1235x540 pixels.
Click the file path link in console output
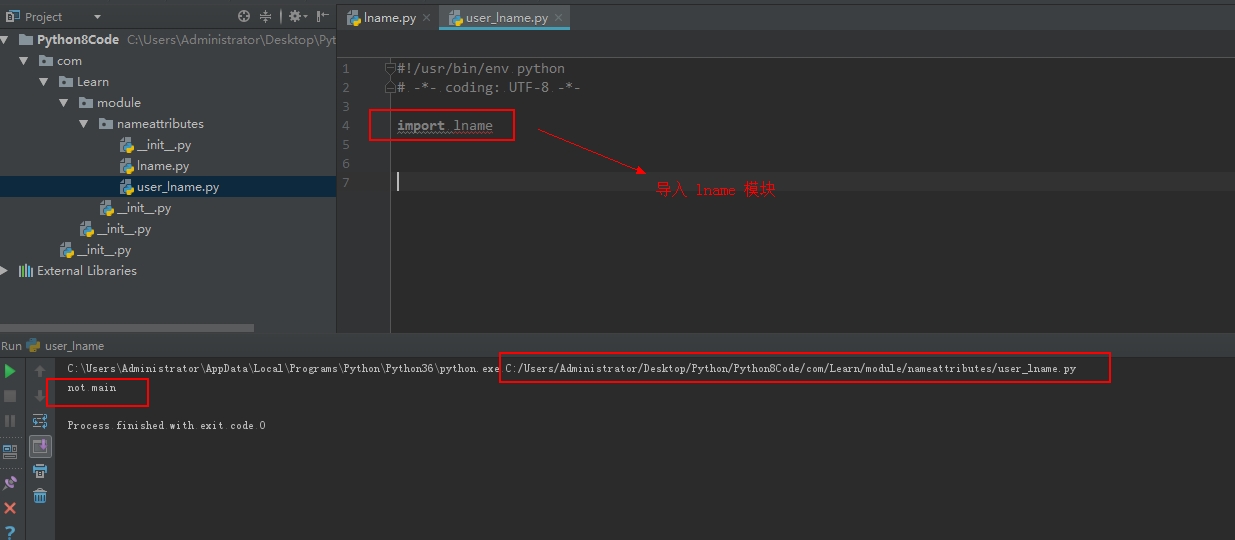(790, 369)
